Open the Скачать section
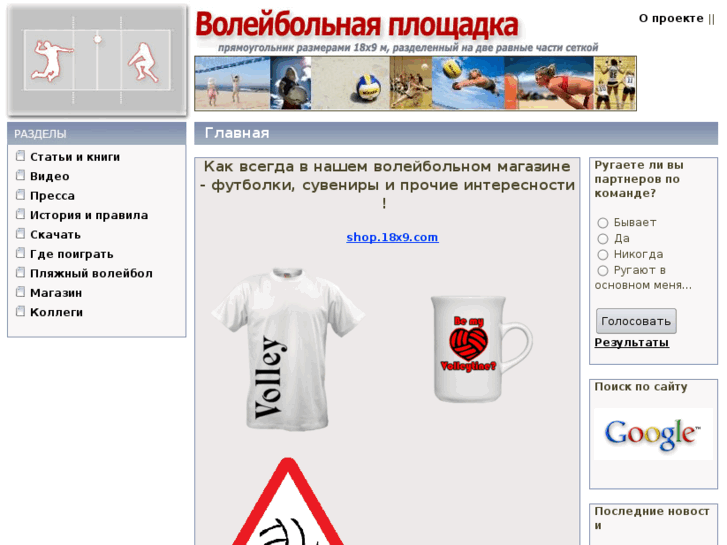727x545 pixels. pos(55,235)
